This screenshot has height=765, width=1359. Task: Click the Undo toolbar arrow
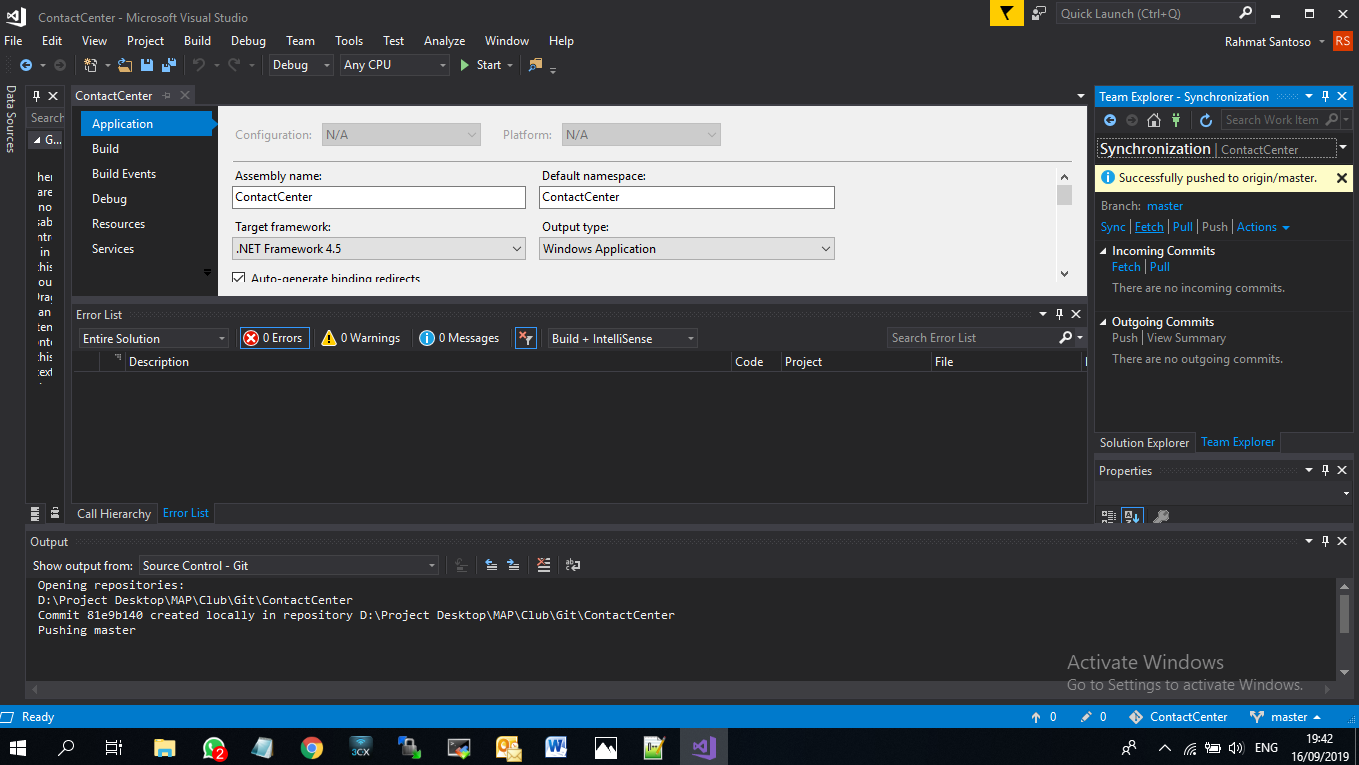(x=199, y=65)
